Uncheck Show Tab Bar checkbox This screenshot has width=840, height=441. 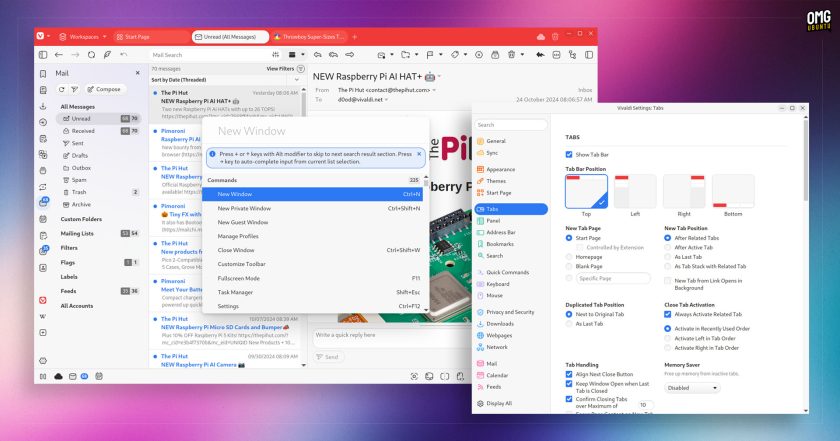pyautogui.click(x=569, y=154)
